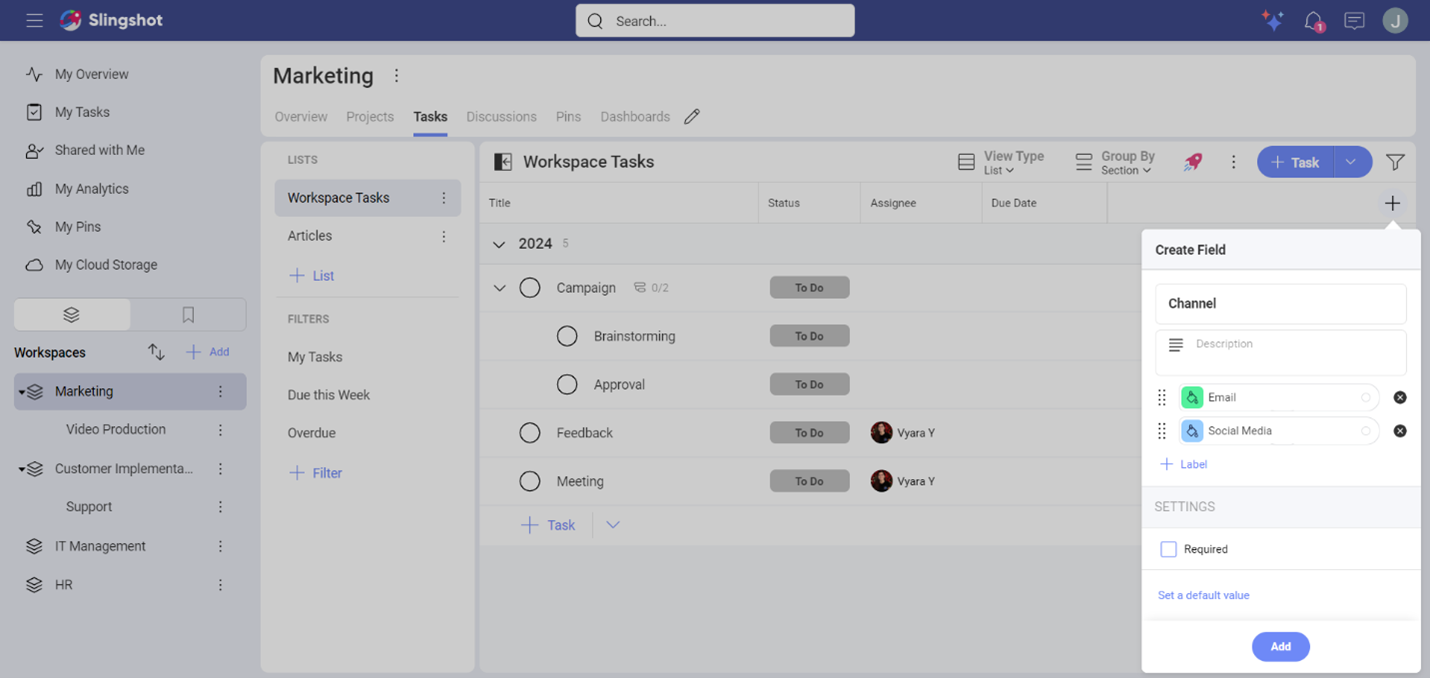This screenshot has width=1430, height=678.
Task: Remove the Social Media label option
Action: (x=1400, y=431)
